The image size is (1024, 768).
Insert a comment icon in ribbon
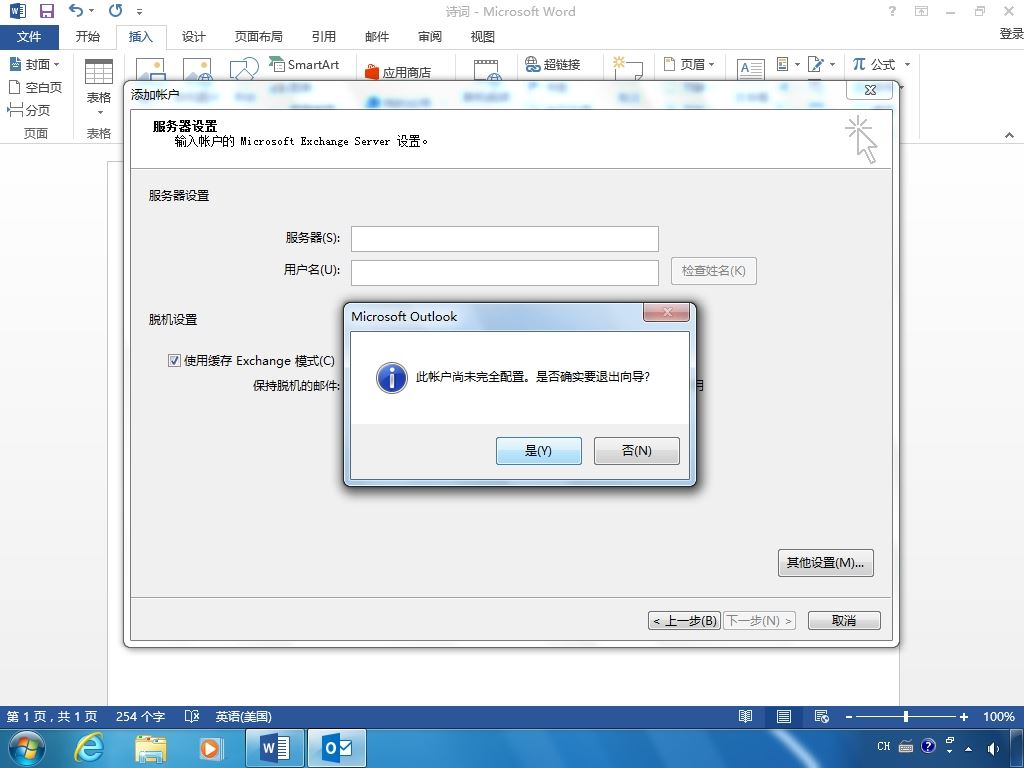coord(628,68)
